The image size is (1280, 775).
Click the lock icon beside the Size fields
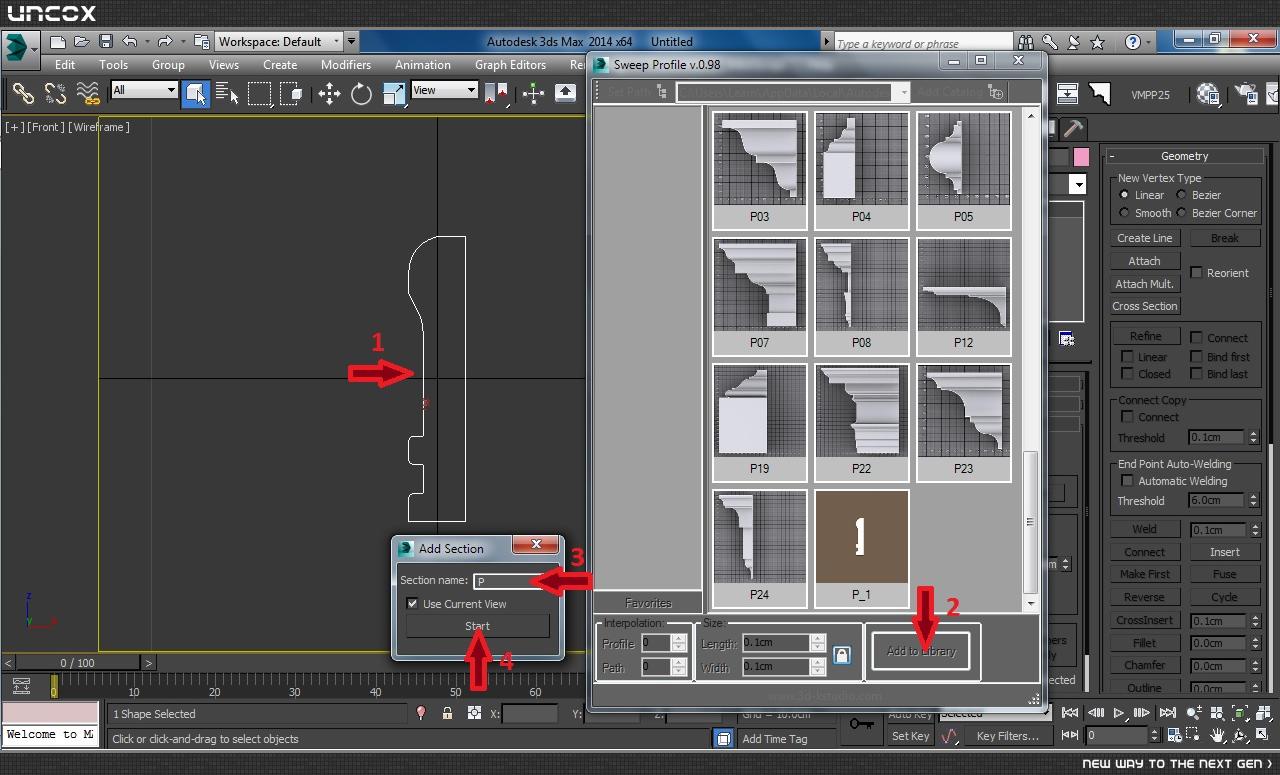click(842, 655)
